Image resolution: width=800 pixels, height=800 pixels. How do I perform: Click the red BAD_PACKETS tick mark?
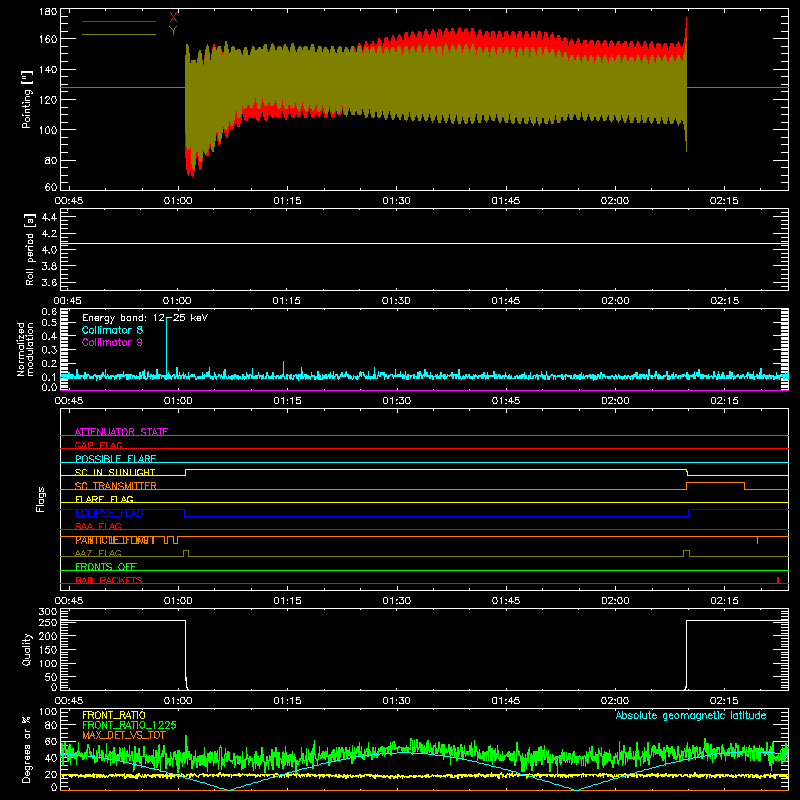[778, 580]
